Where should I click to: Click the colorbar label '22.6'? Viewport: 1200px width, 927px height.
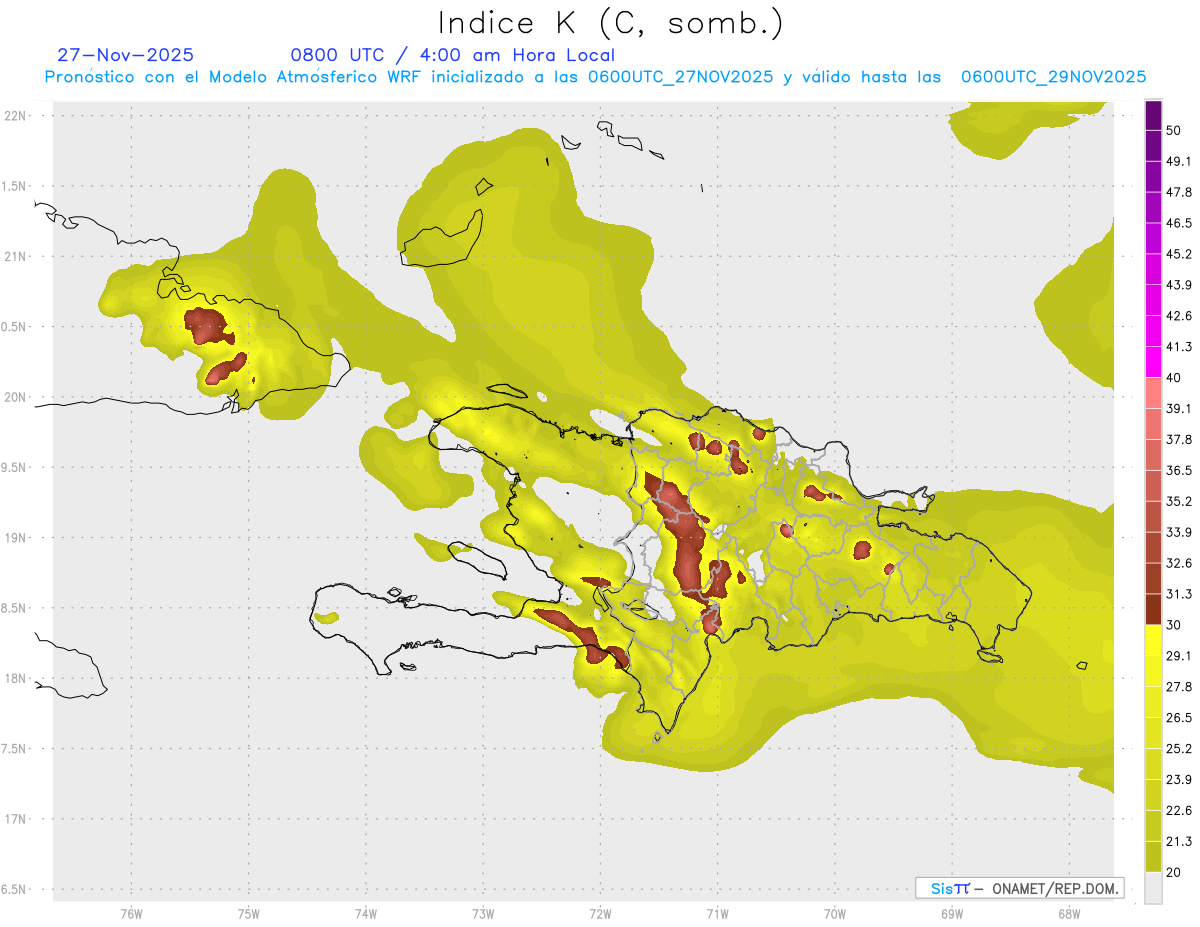[1178, 810]
